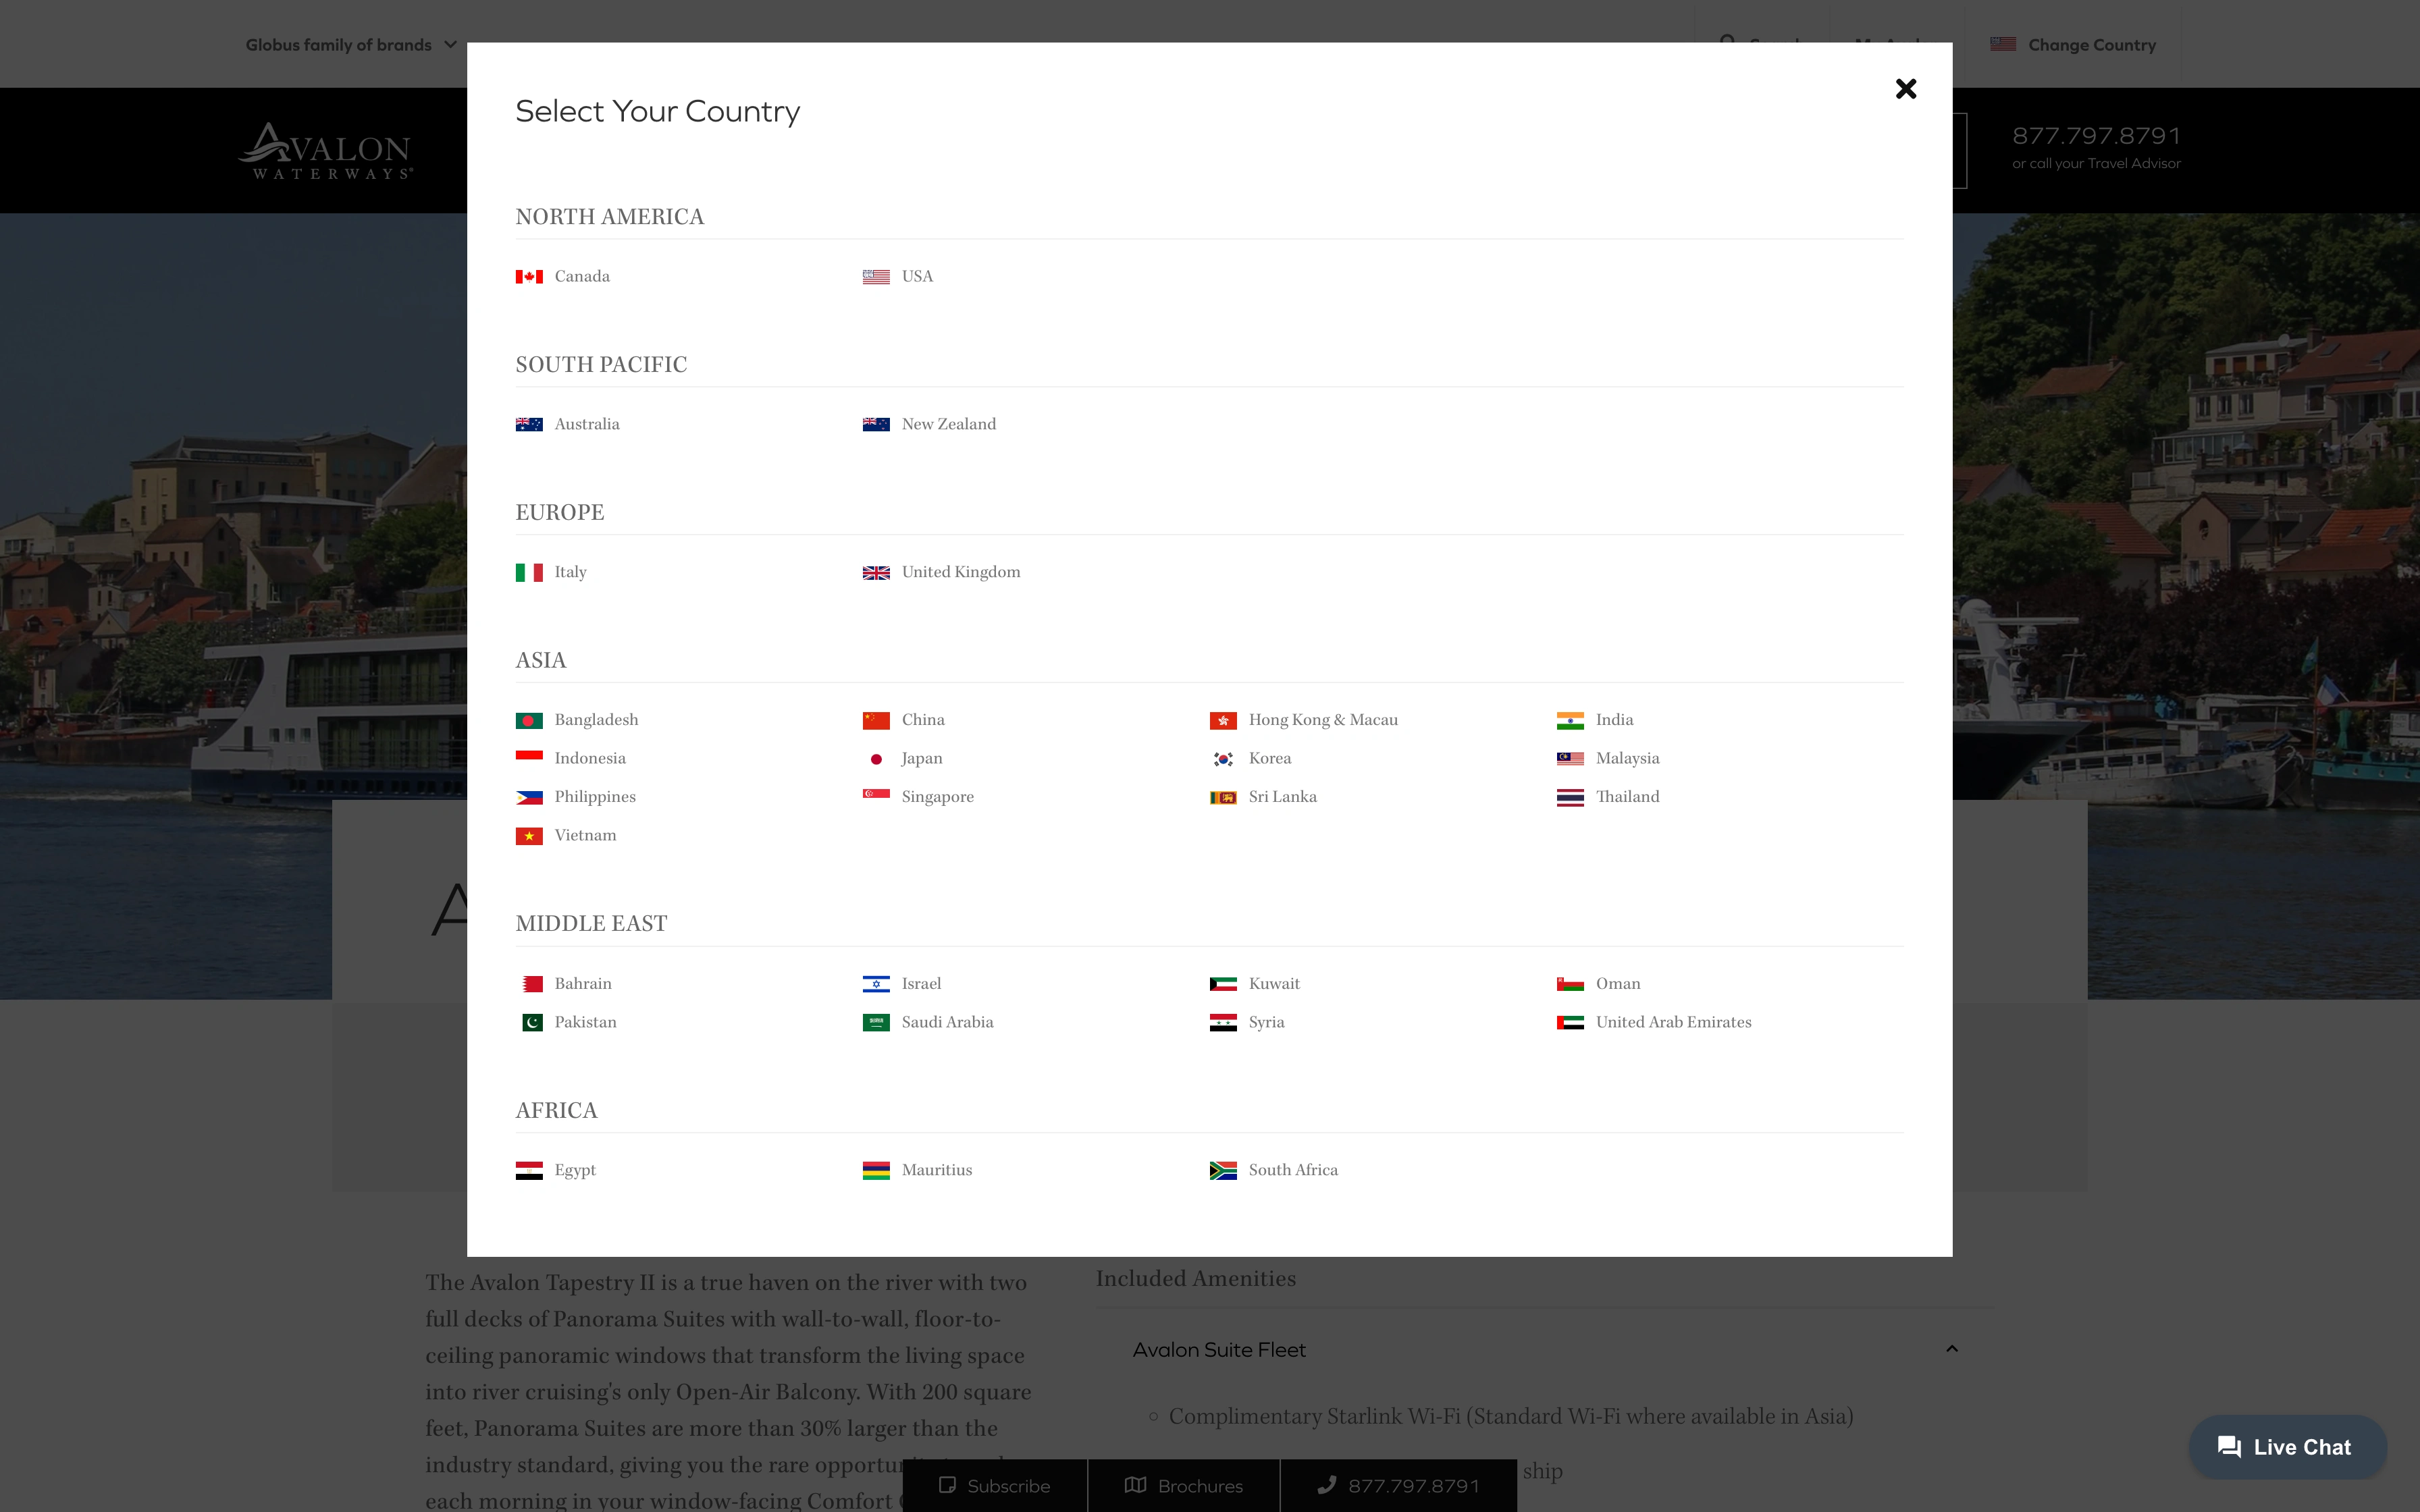The image size is (2420, 1512).
Task: Click the Malaysia flag icon
Action: point(1570,759)
